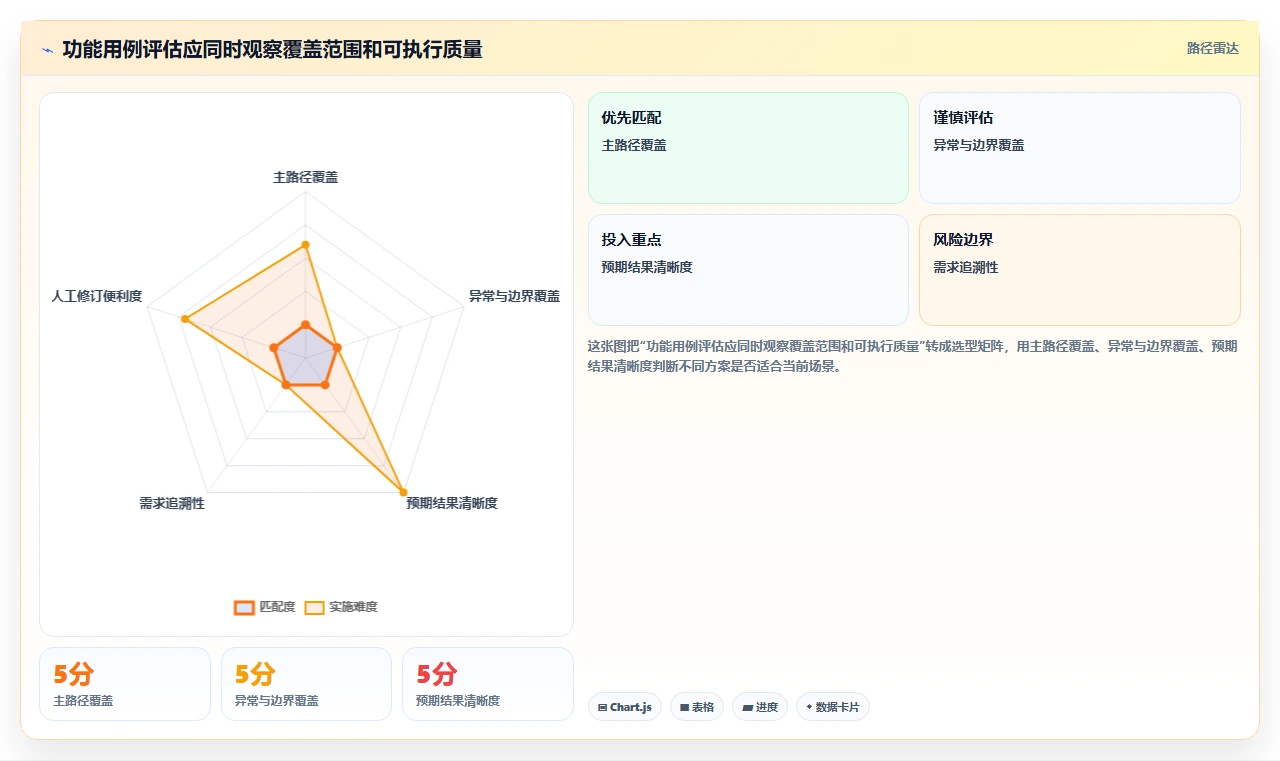Click the 表格 chip icon
This screenshot has height=761, width=1280.
[x=685, y=708]
